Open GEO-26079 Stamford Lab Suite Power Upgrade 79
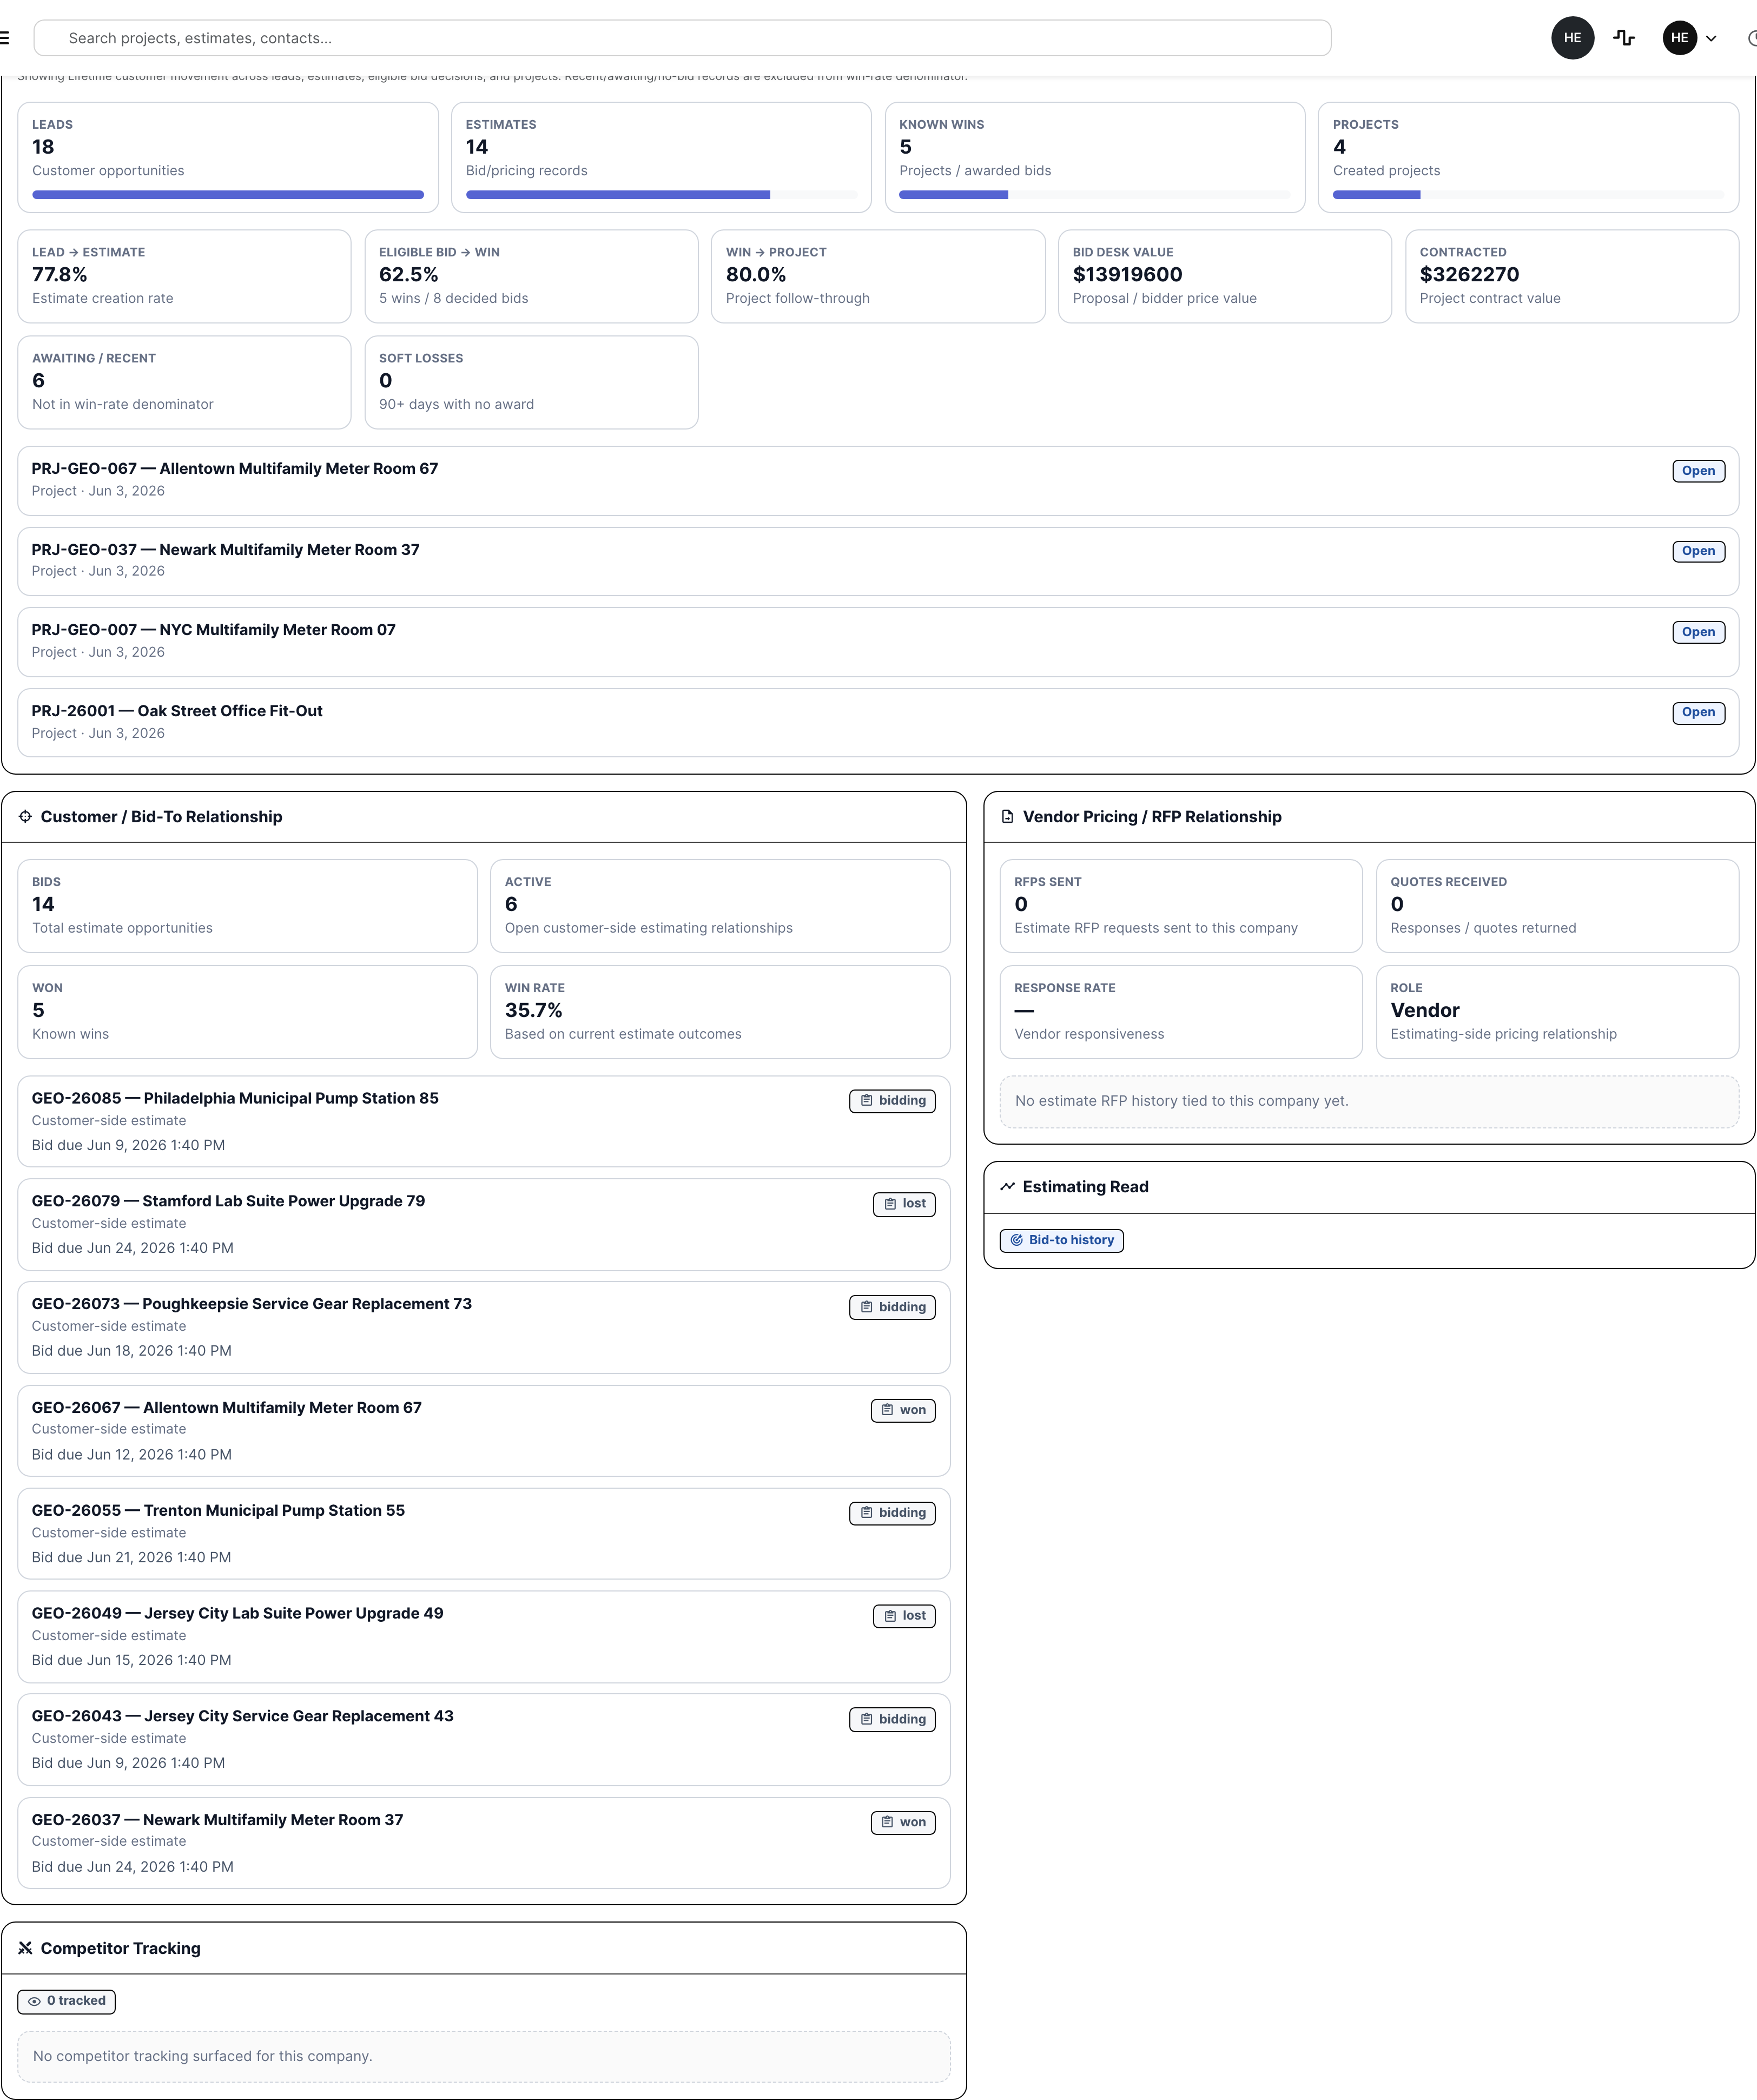 click(484, 1224)
